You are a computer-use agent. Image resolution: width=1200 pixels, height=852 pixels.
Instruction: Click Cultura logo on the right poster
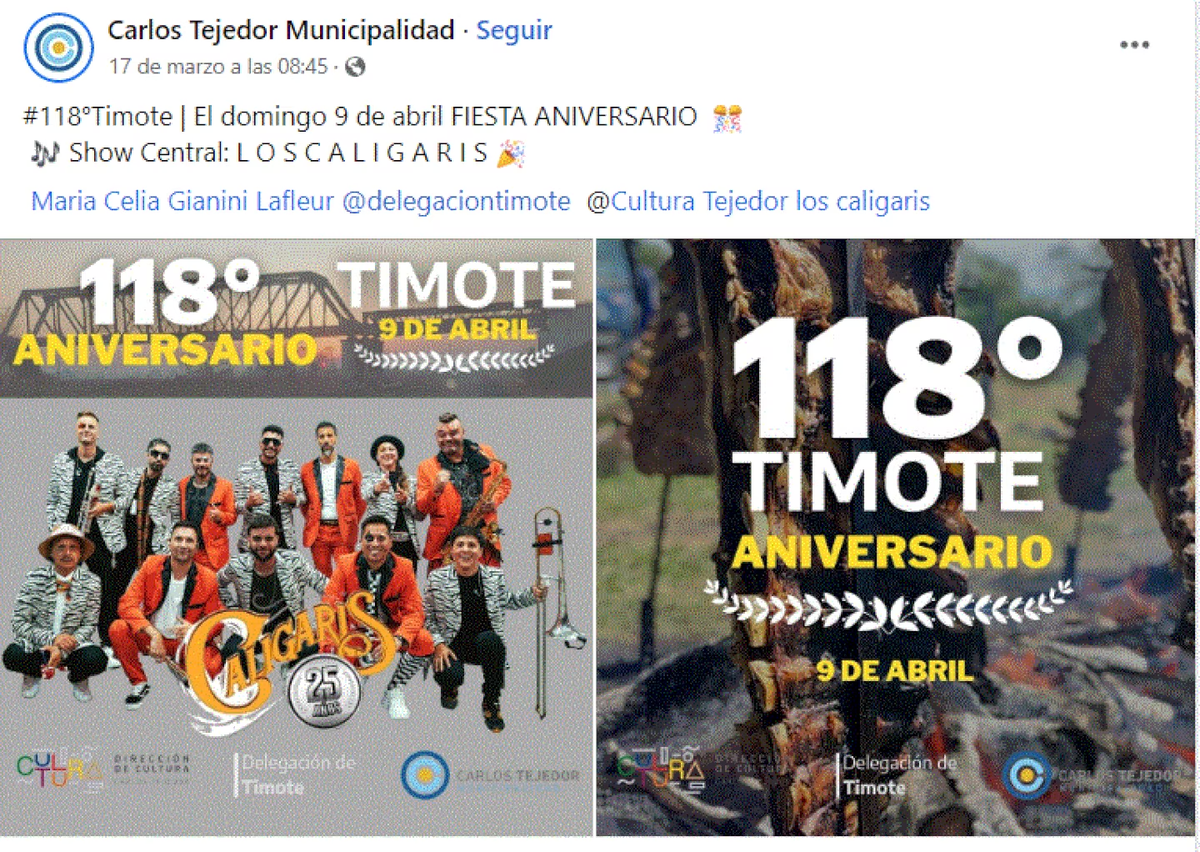[x=660, y=770]
